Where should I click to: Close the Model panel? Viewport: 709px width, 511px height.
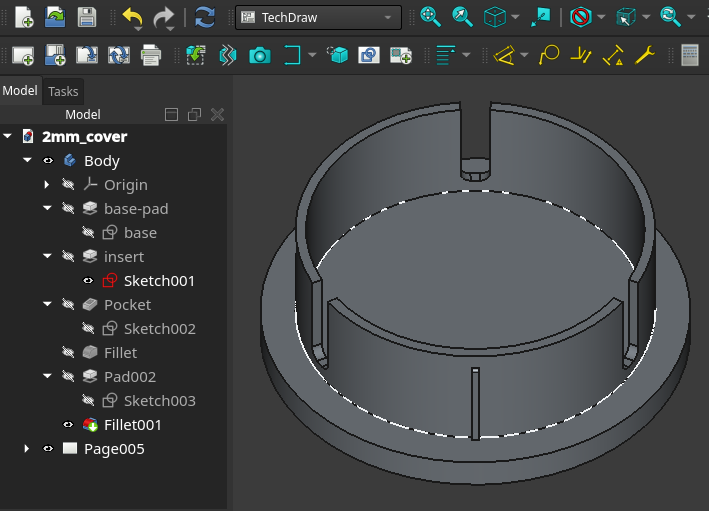(217, 114)
